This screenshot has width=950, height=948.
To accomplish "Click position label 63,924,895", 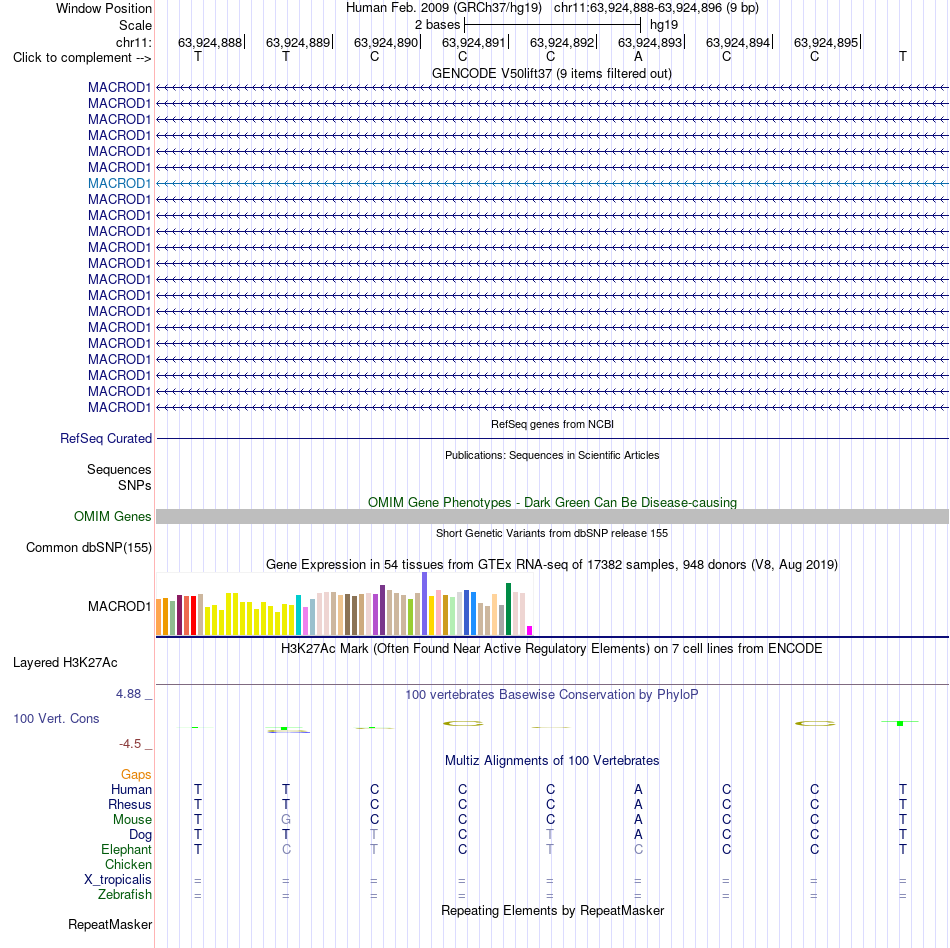I will pyautogui.click(x=826, y=42).
